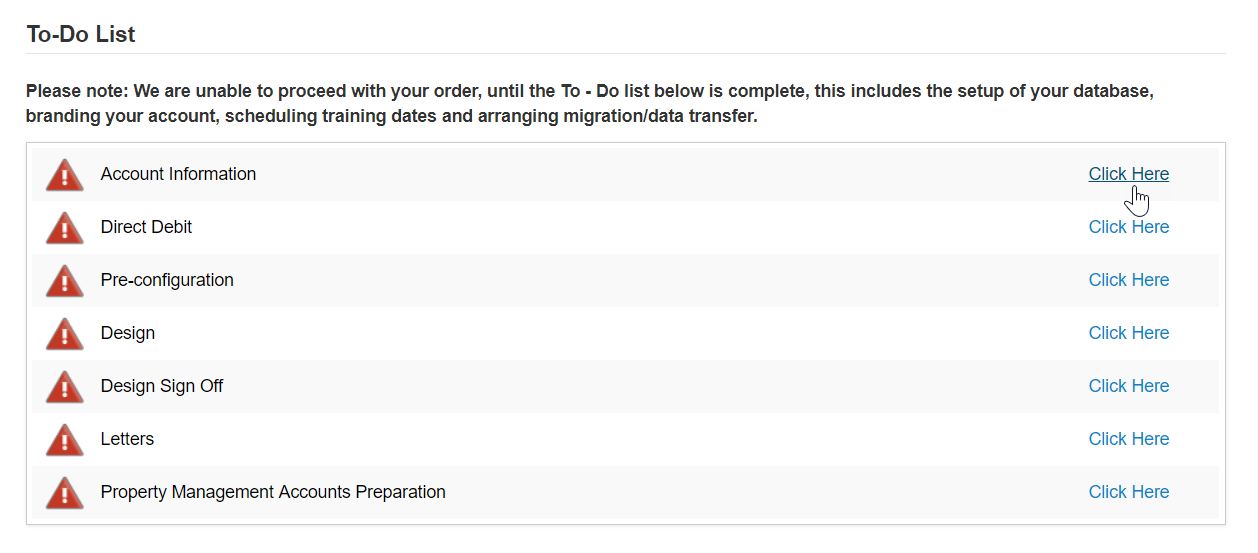Follow the Pre-configuration 'Click Here' link

1128,280
